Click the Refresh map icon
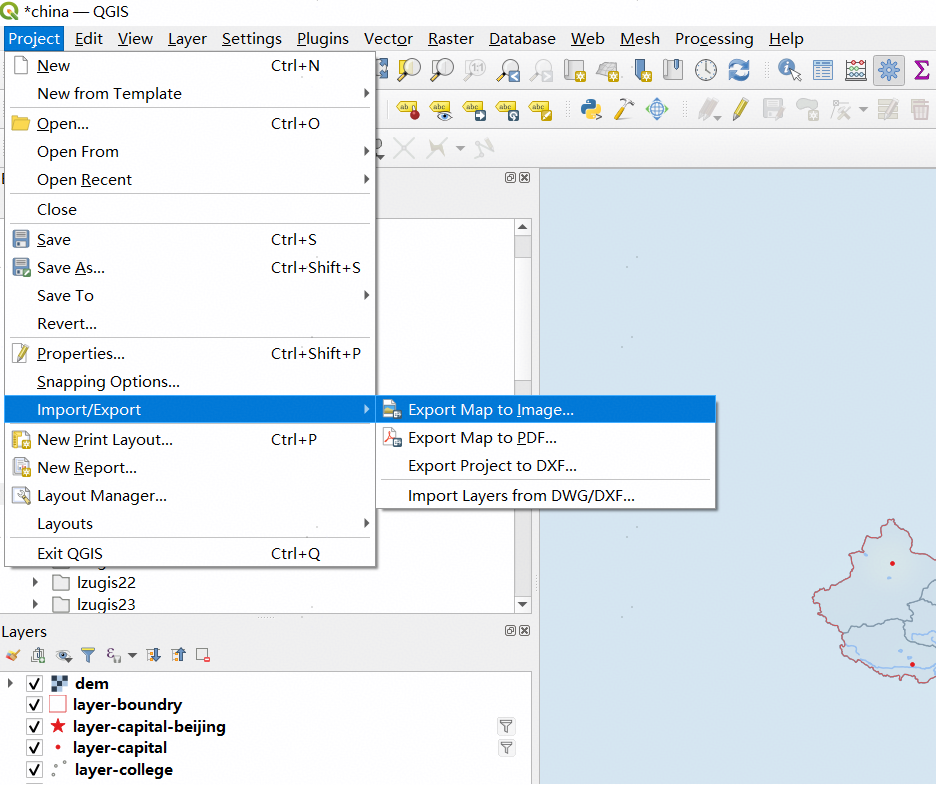Image resolution: width=936 pixels, height=785 pixels. (x=739, y=70)
